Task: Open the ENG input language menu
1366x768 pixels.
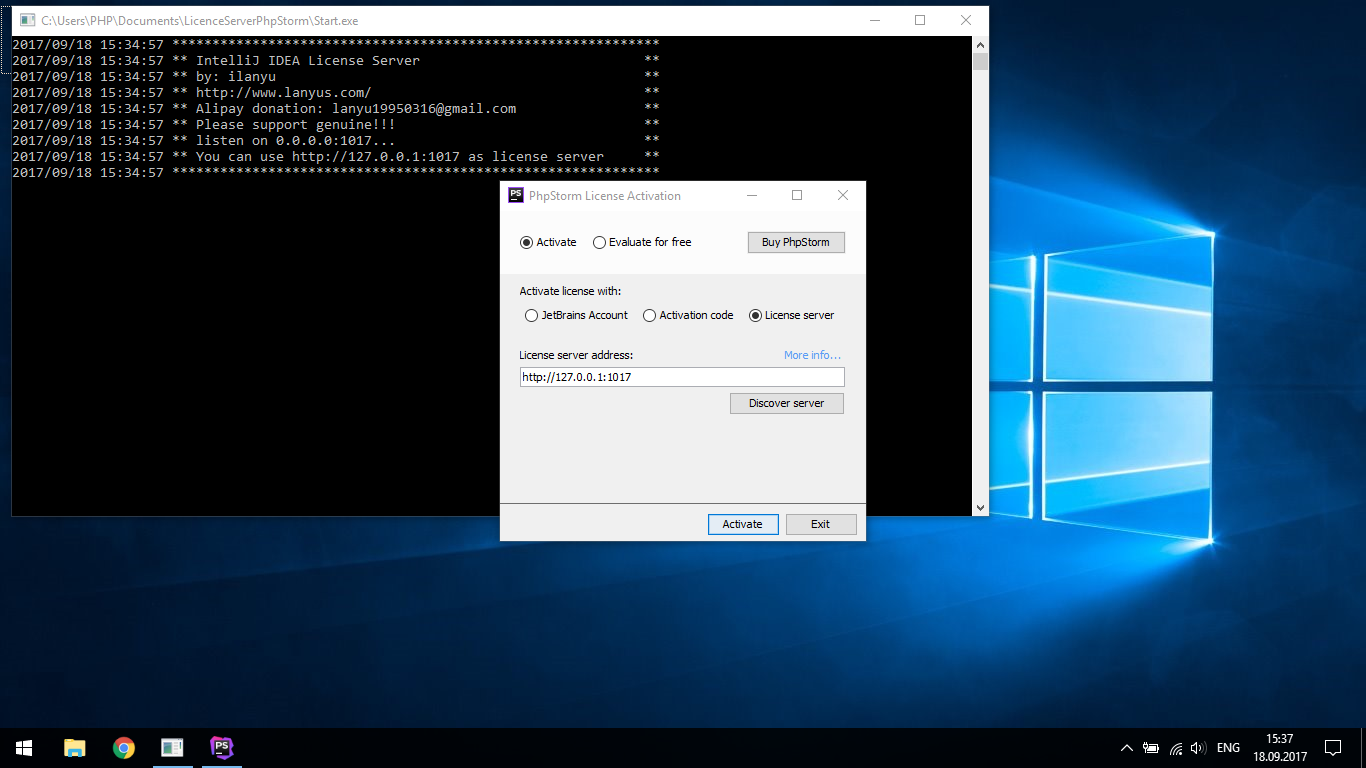Action: point(1228,748)
